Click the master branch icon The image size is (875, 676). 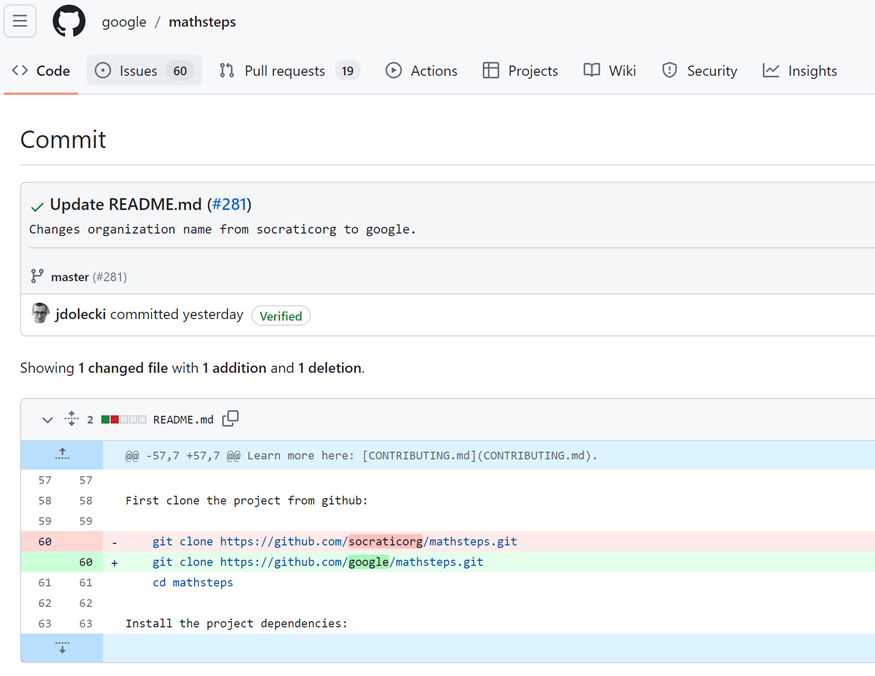click(37, 276)
